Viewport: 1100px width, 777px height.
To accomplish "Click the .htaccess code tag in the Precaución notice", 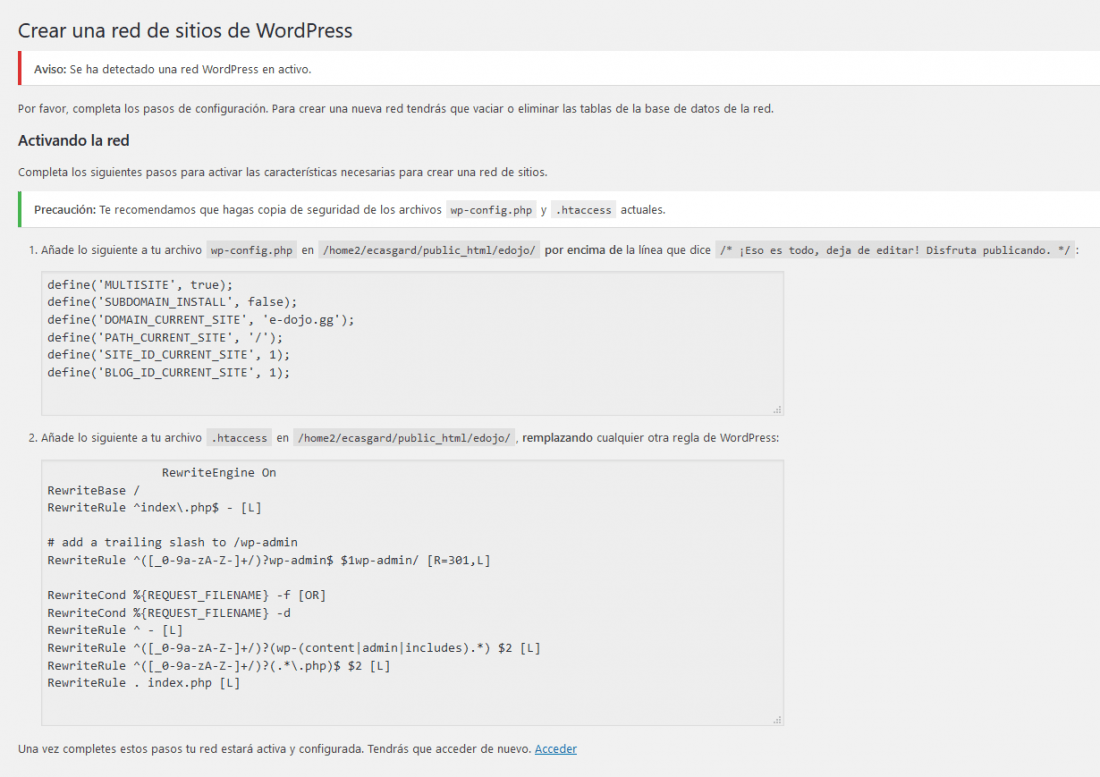I will 584,210.
